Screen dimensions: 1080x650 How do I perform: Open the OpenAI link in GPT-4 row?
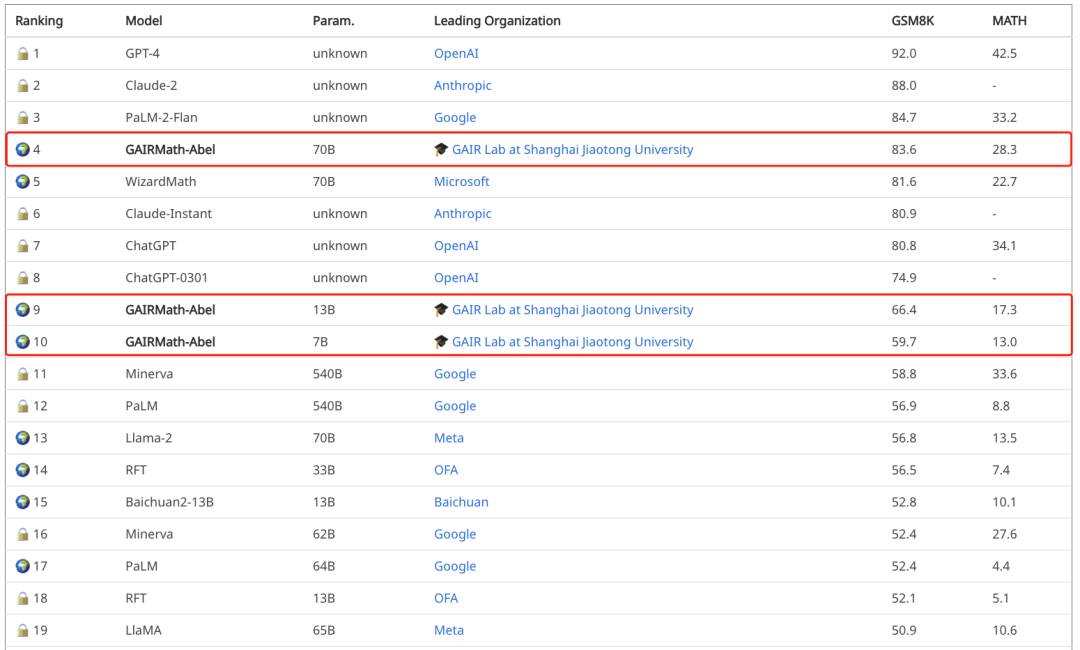click(x=456, y=54)
